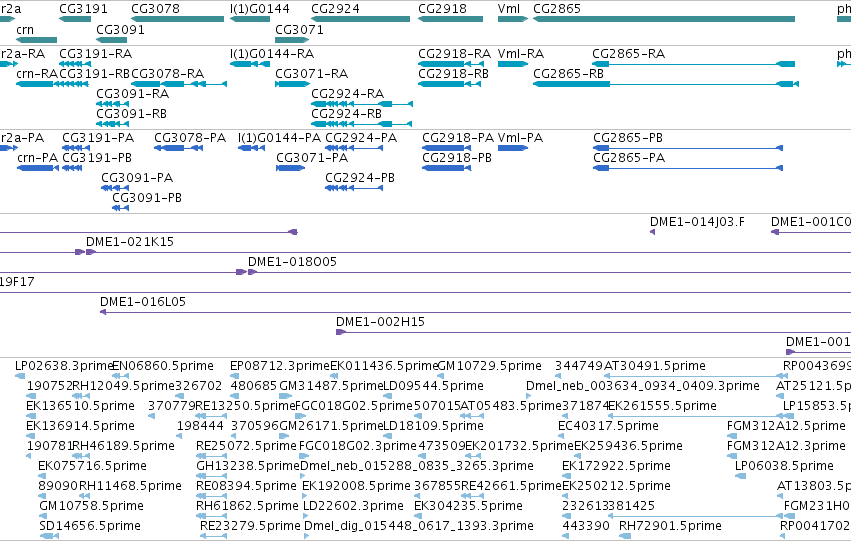Click EST label GM10729.5prime

(490, 366)
